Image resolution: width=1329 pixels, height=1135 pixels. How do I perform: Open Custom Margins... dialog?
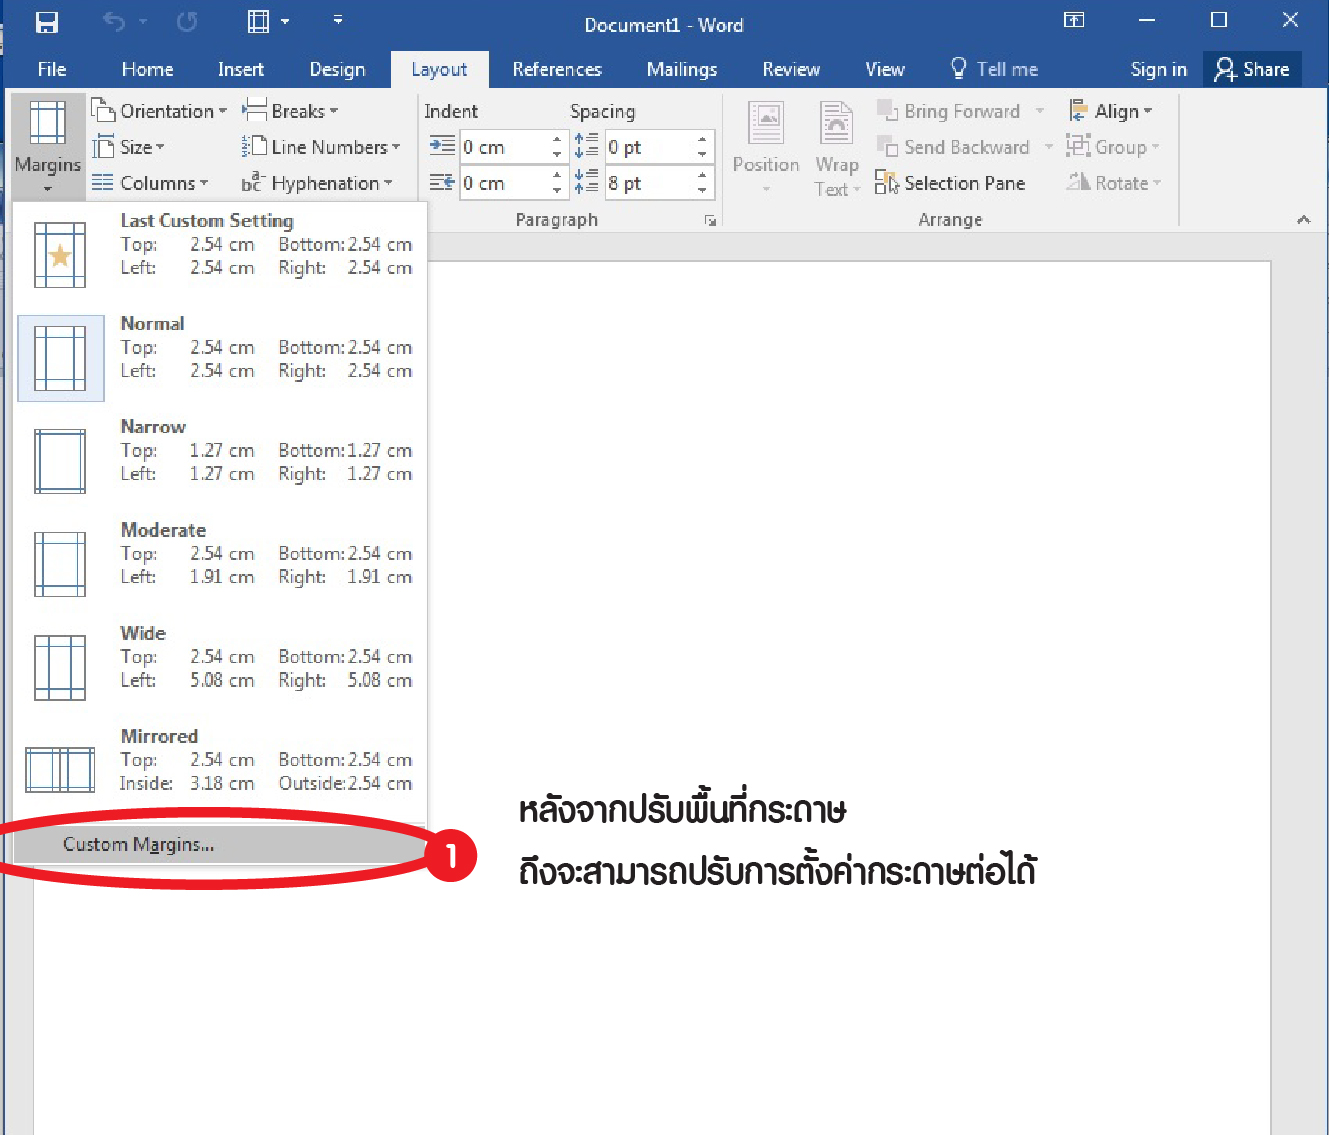point(220,845)
